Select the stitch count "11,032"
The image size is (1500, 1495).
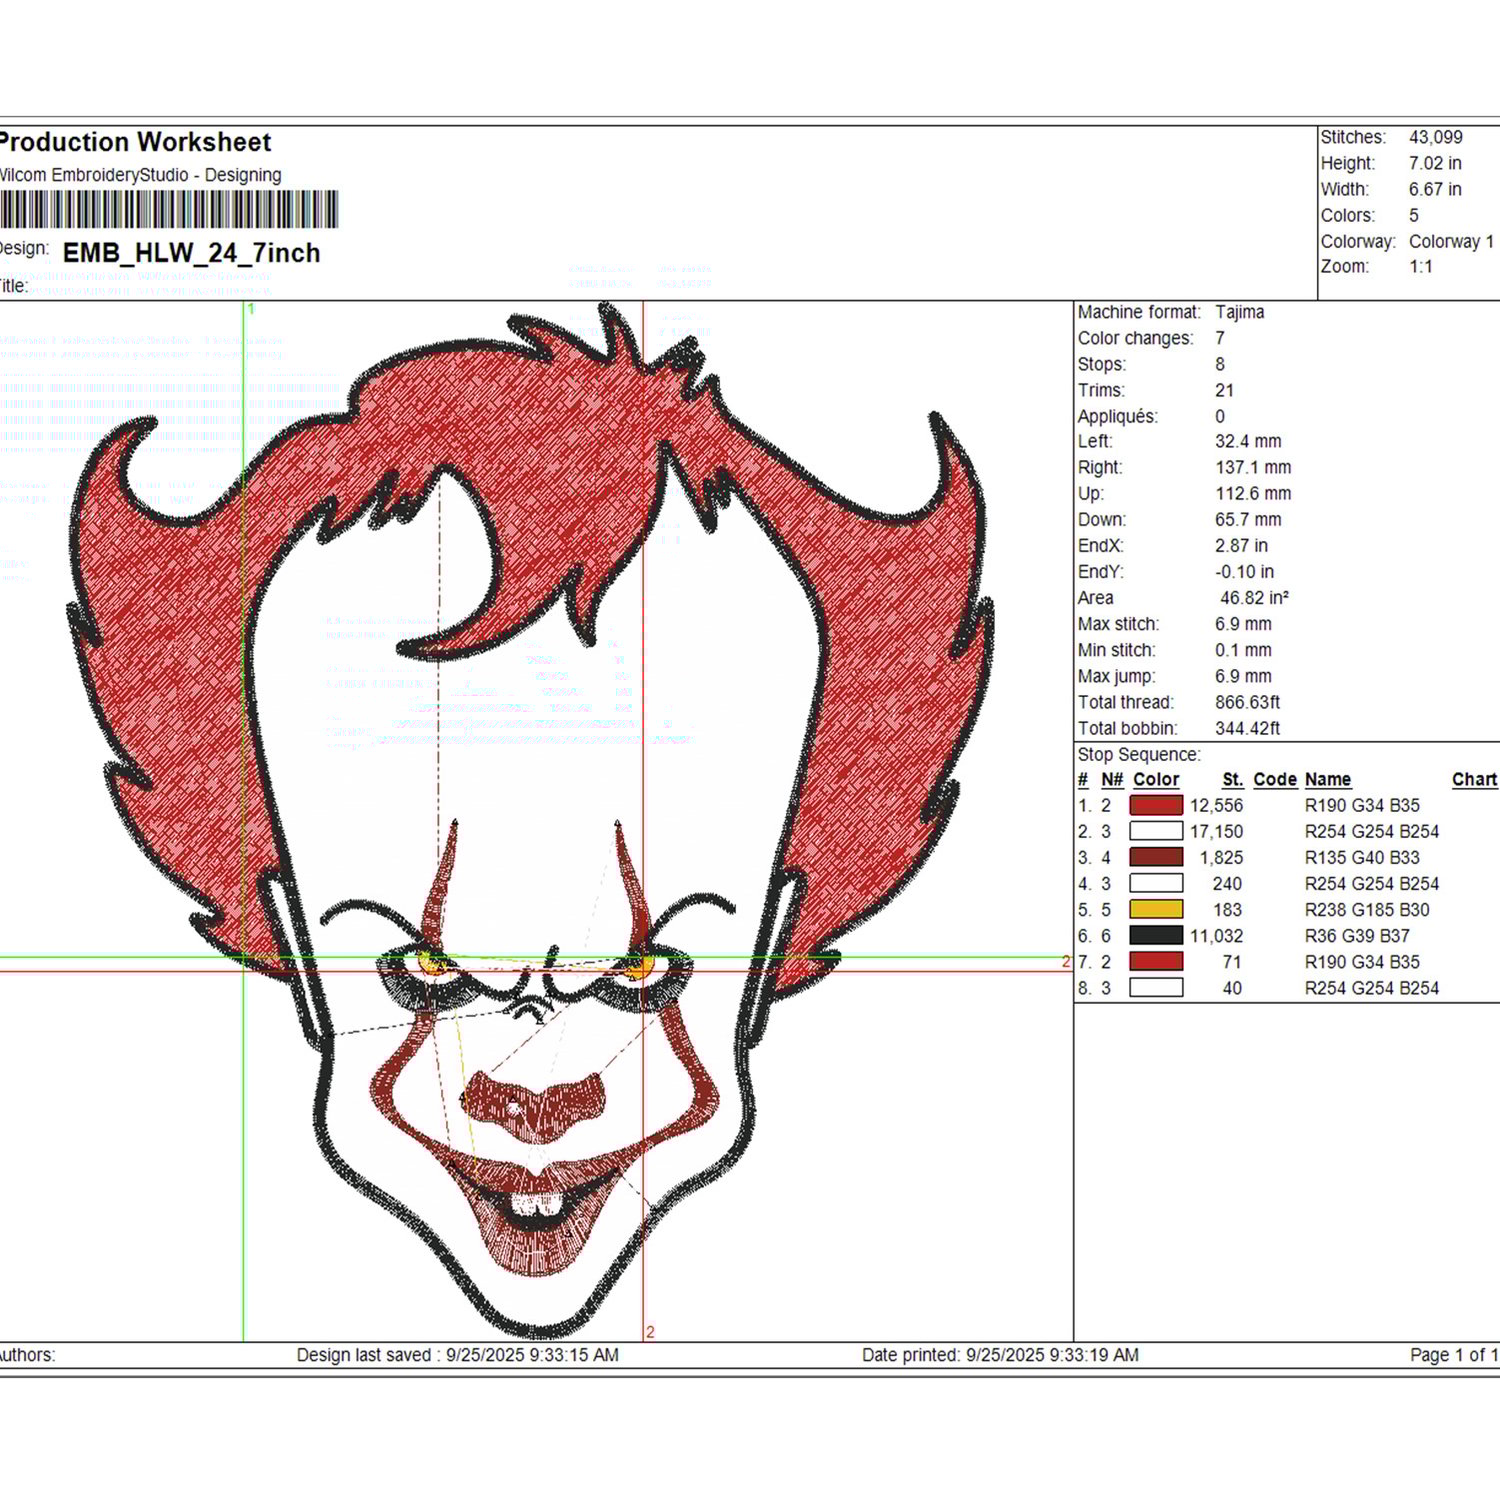point(1216,935)
